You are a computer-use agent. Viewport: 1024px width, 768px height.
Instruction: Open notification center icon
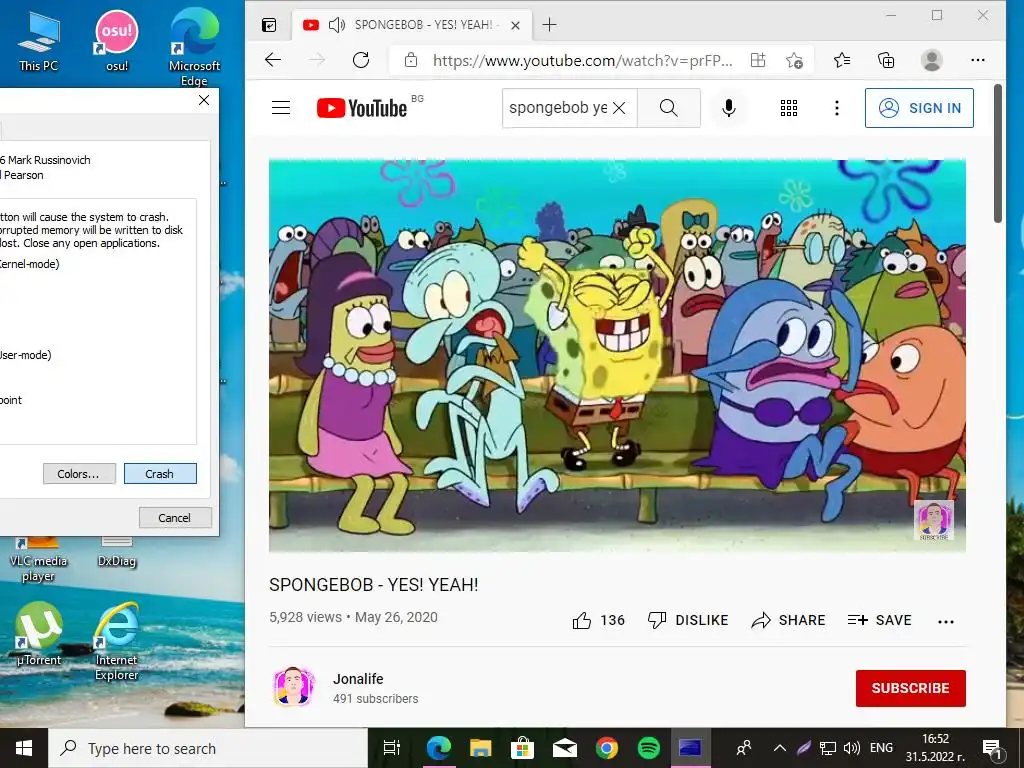[x=992, y=748]
